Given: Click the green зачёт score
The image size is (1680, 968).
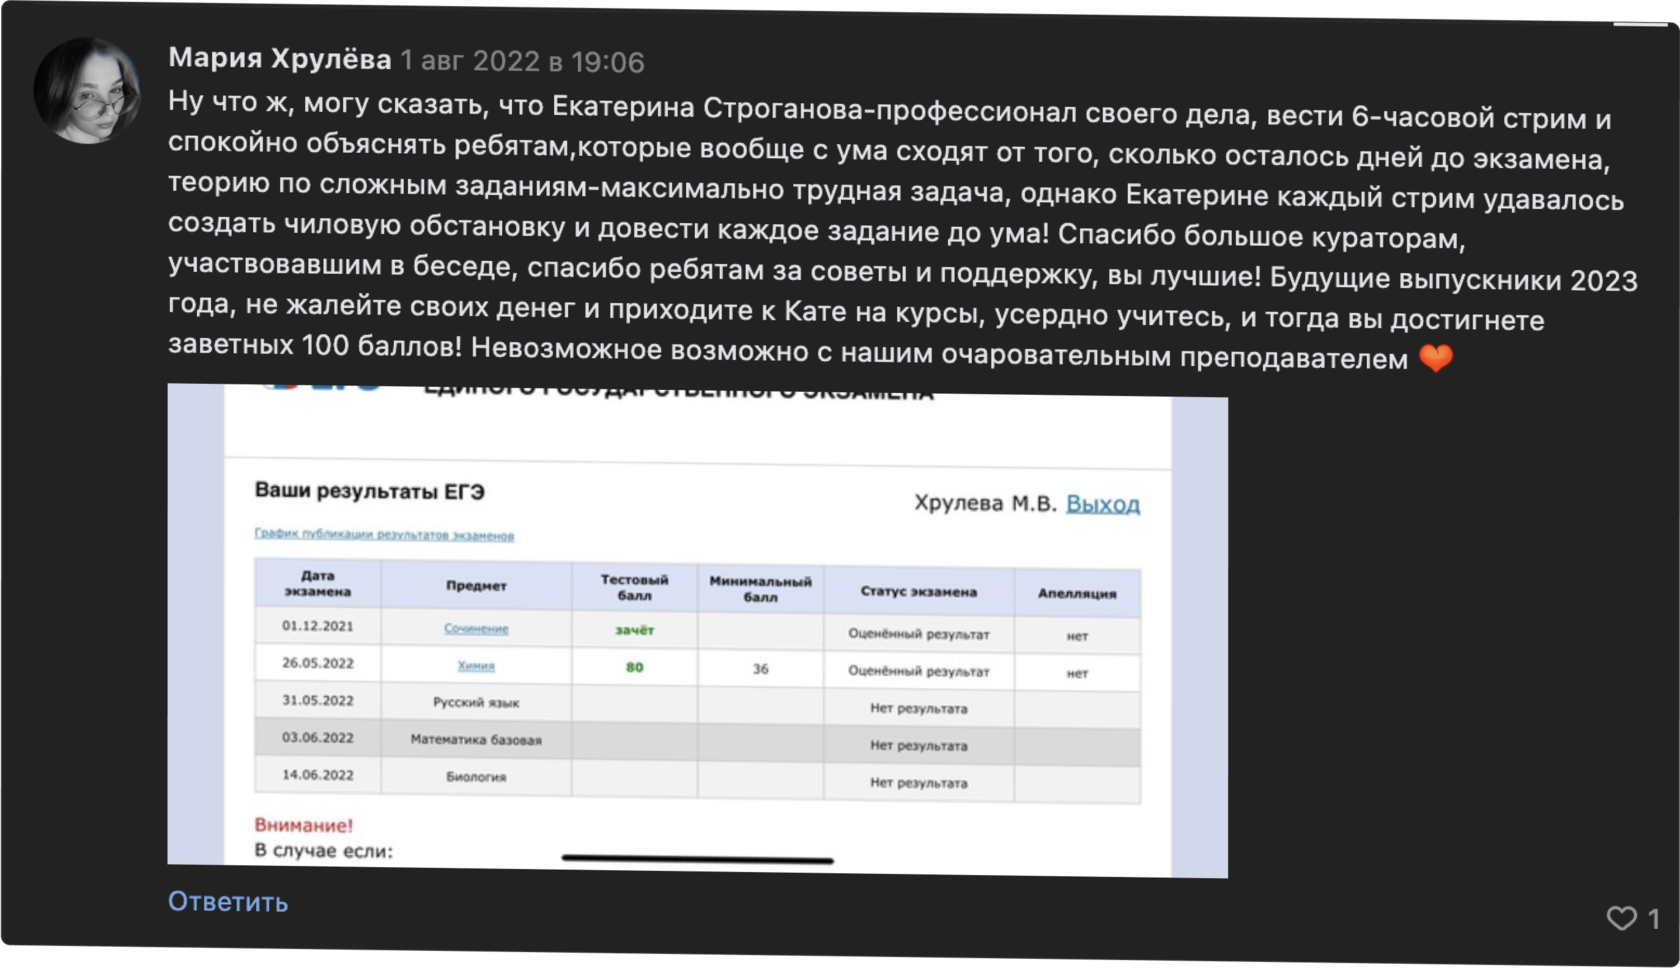Looking at the screenshot, I should pos(634,630).
